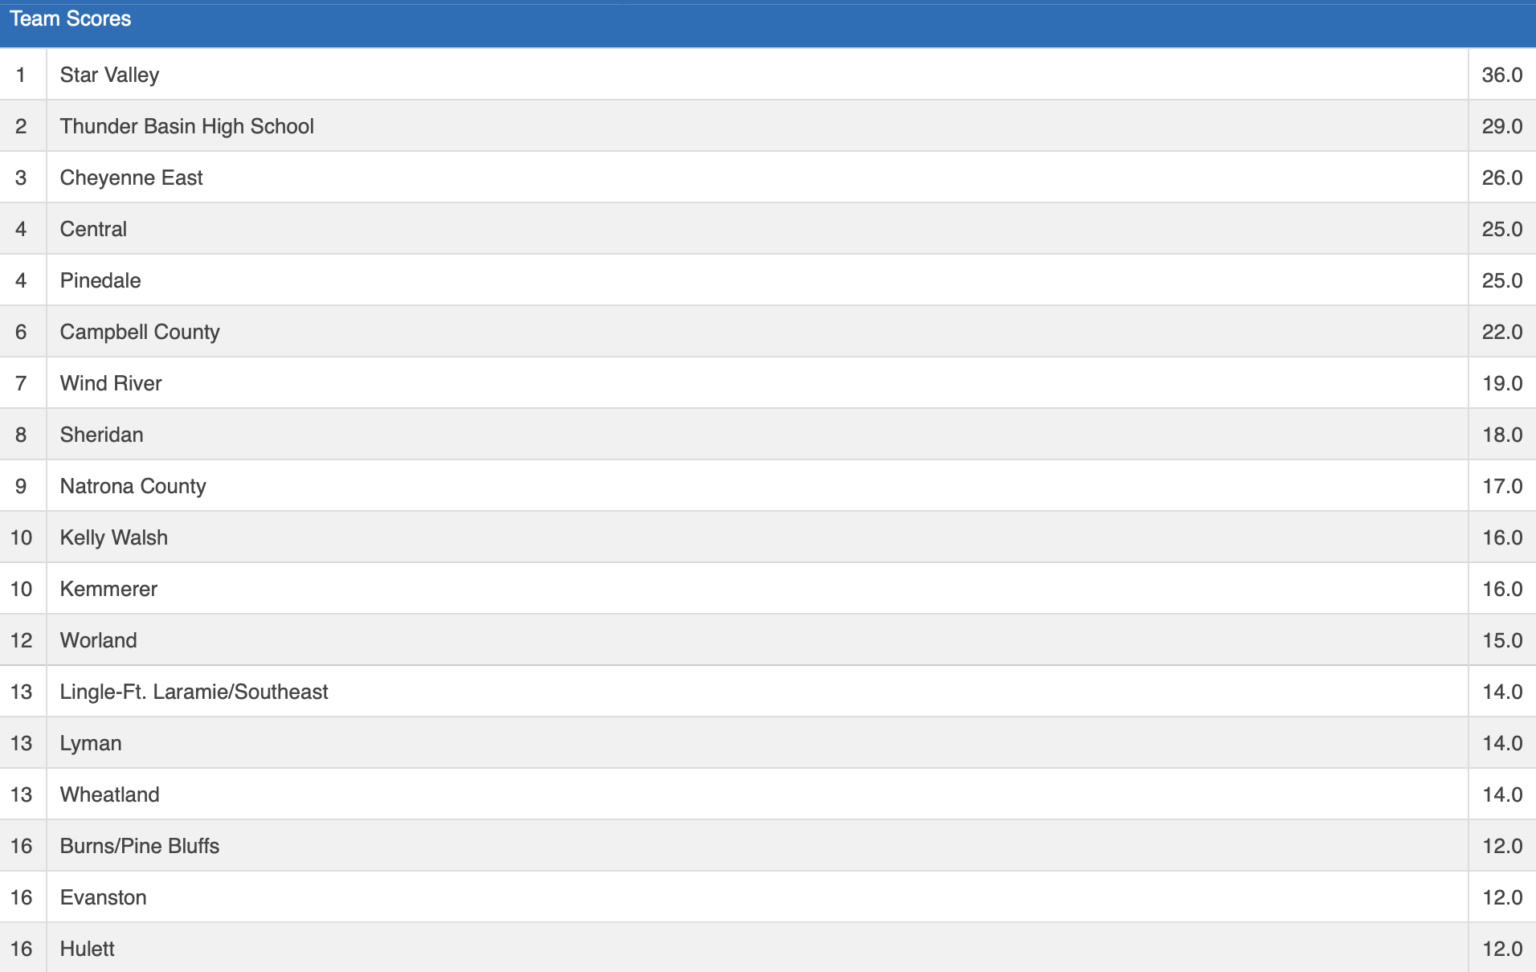Select the Sheridan team row
This screenshot has height=972, width=1536.
101,435
